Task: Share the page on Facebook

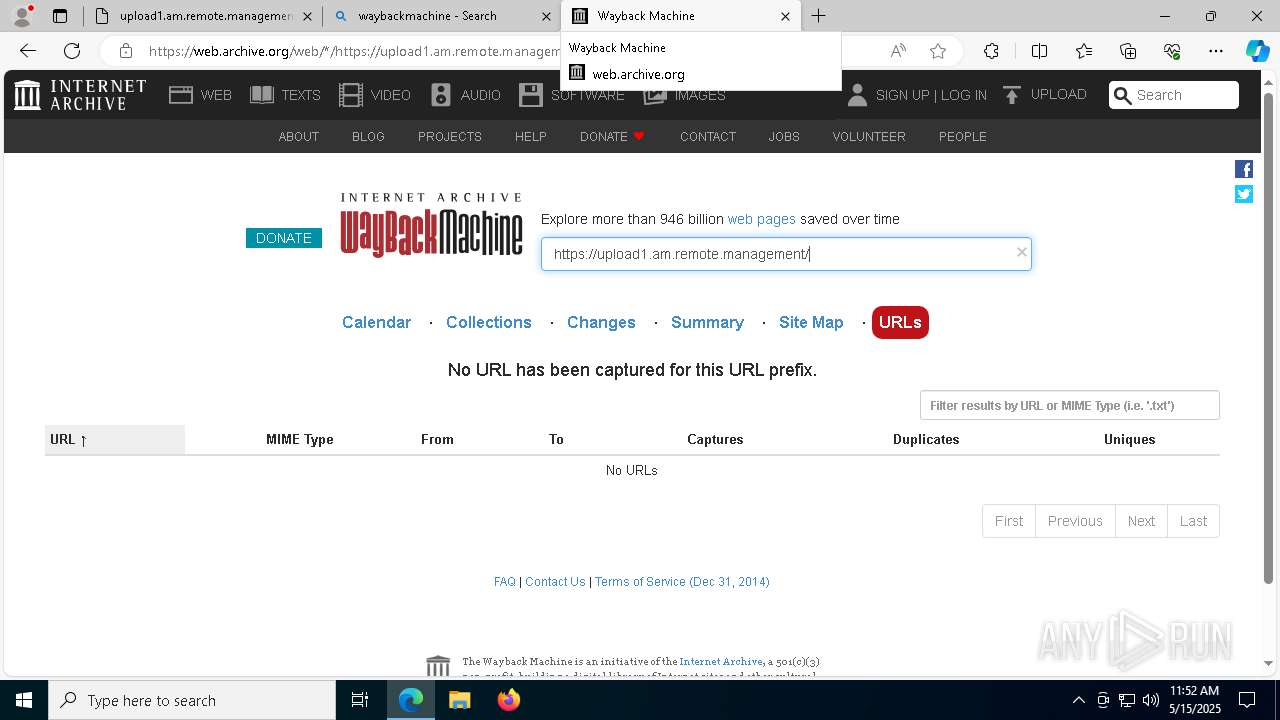Action: 1244,169
